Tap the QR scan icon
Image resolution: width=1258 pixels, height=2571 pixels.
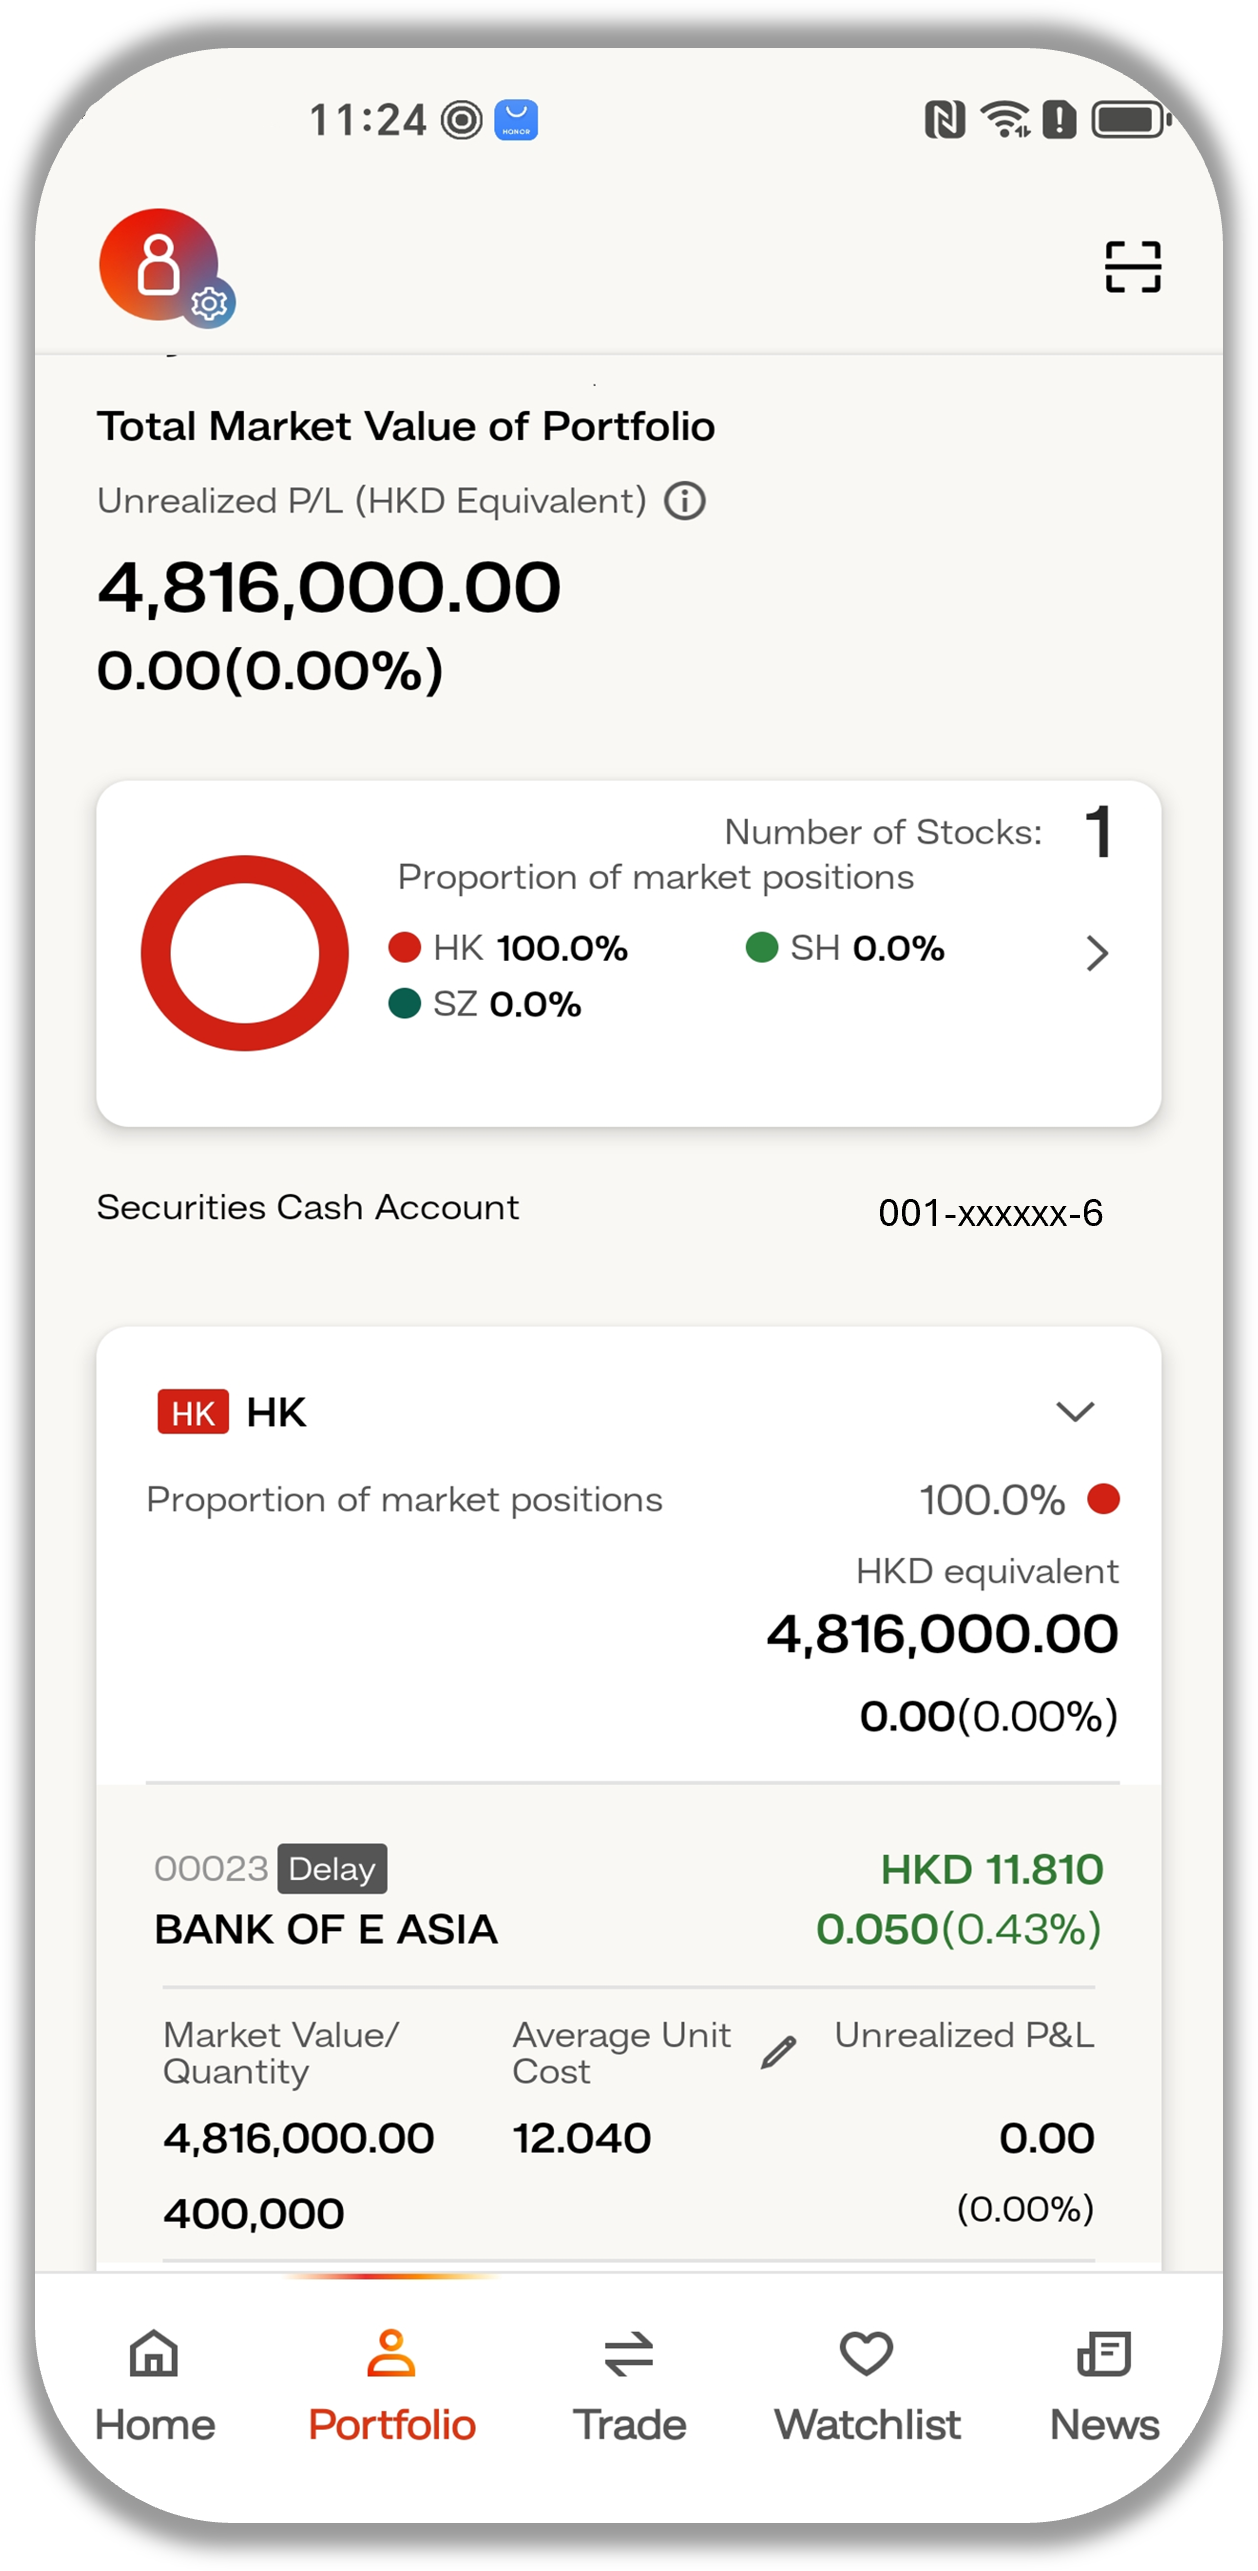coord(1132,266)
